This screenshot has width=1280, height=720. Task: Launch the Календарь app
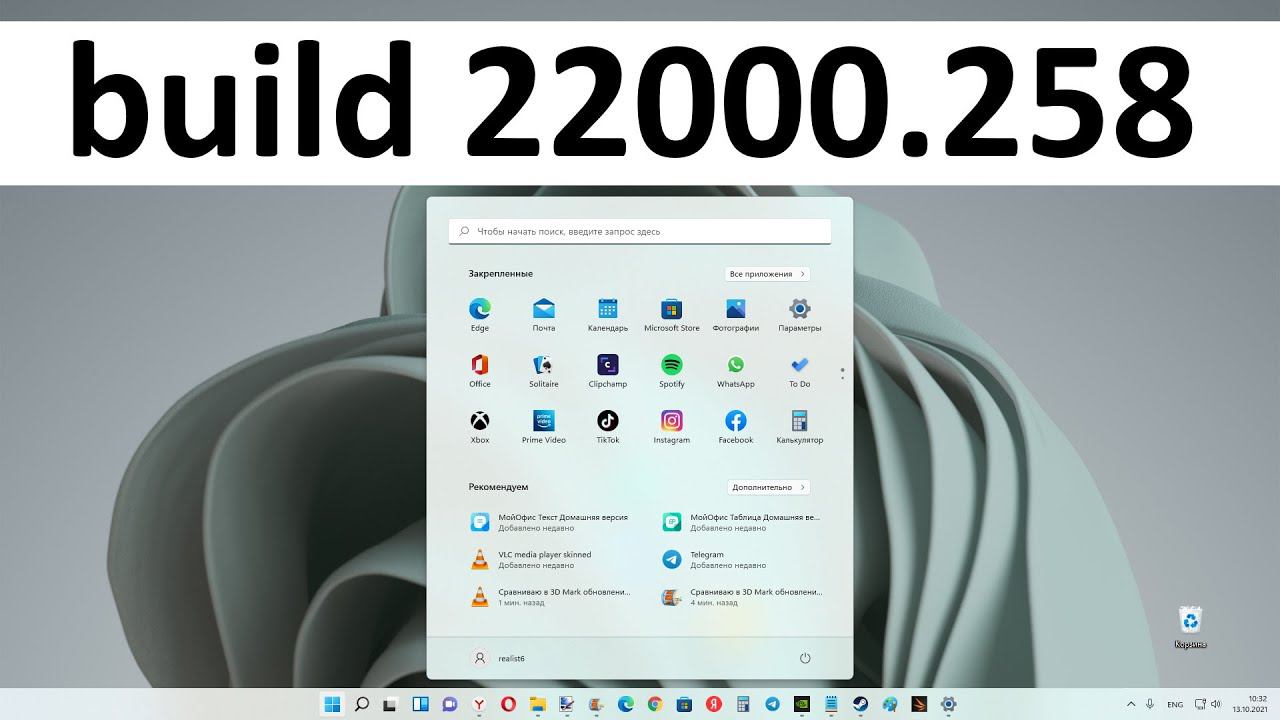tap(608, 314)
